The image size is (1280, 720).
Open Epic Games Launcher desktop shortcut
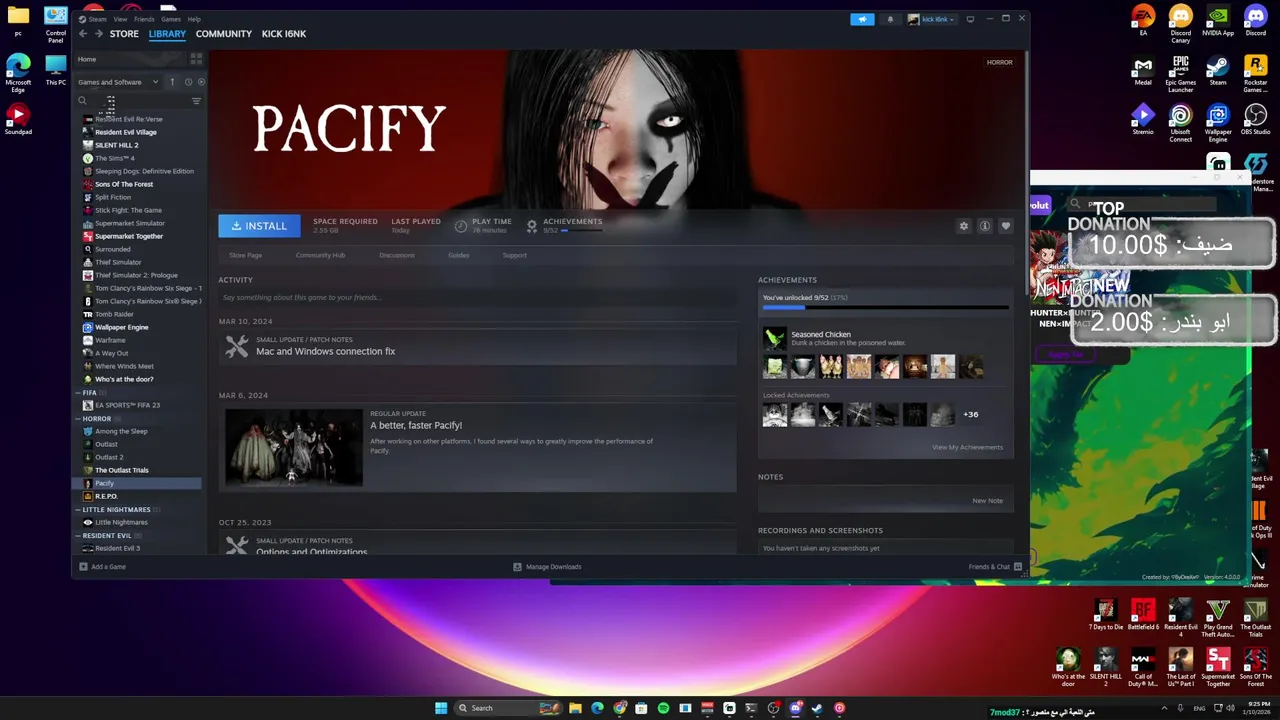click(x=1181, y=73)
